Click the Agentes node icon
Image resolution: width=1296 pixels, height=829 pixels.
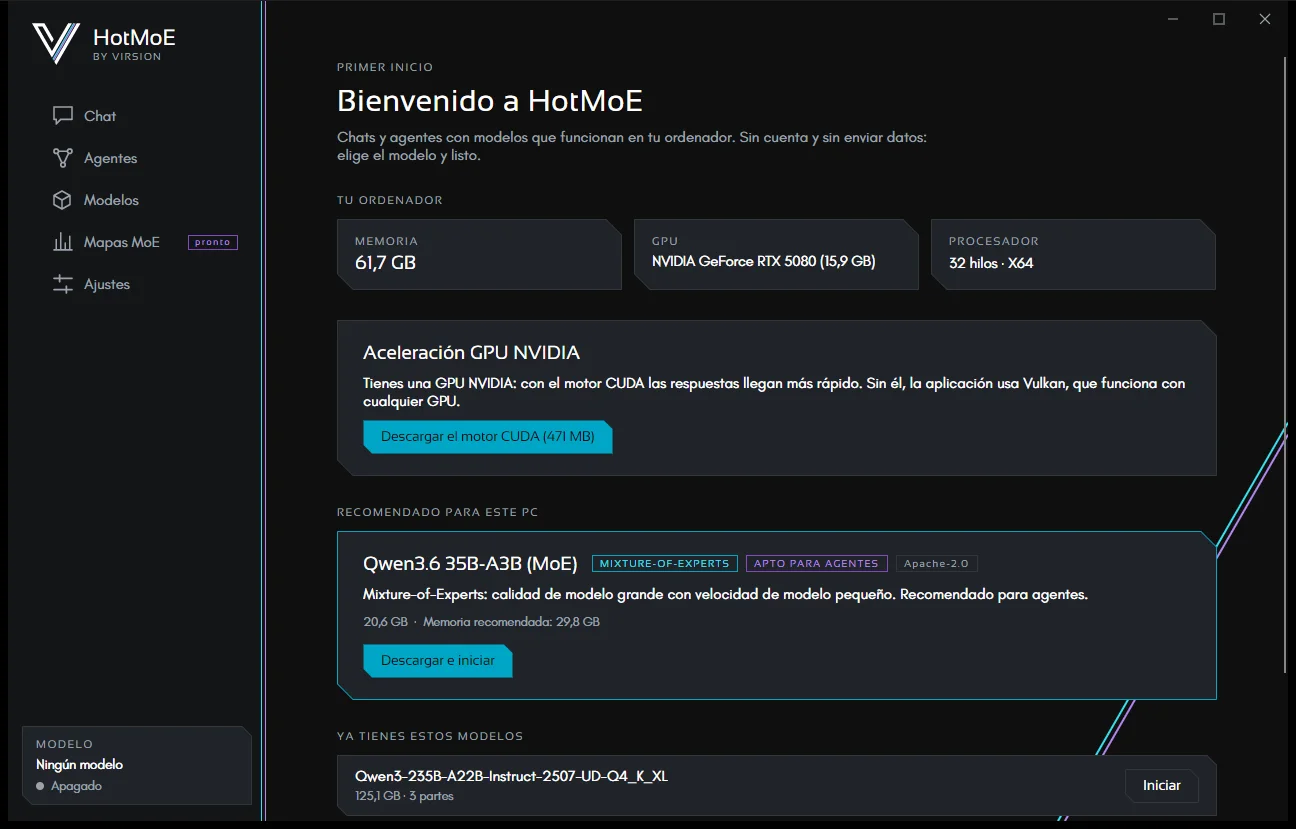pyautogui.click(x=63, y=158)
